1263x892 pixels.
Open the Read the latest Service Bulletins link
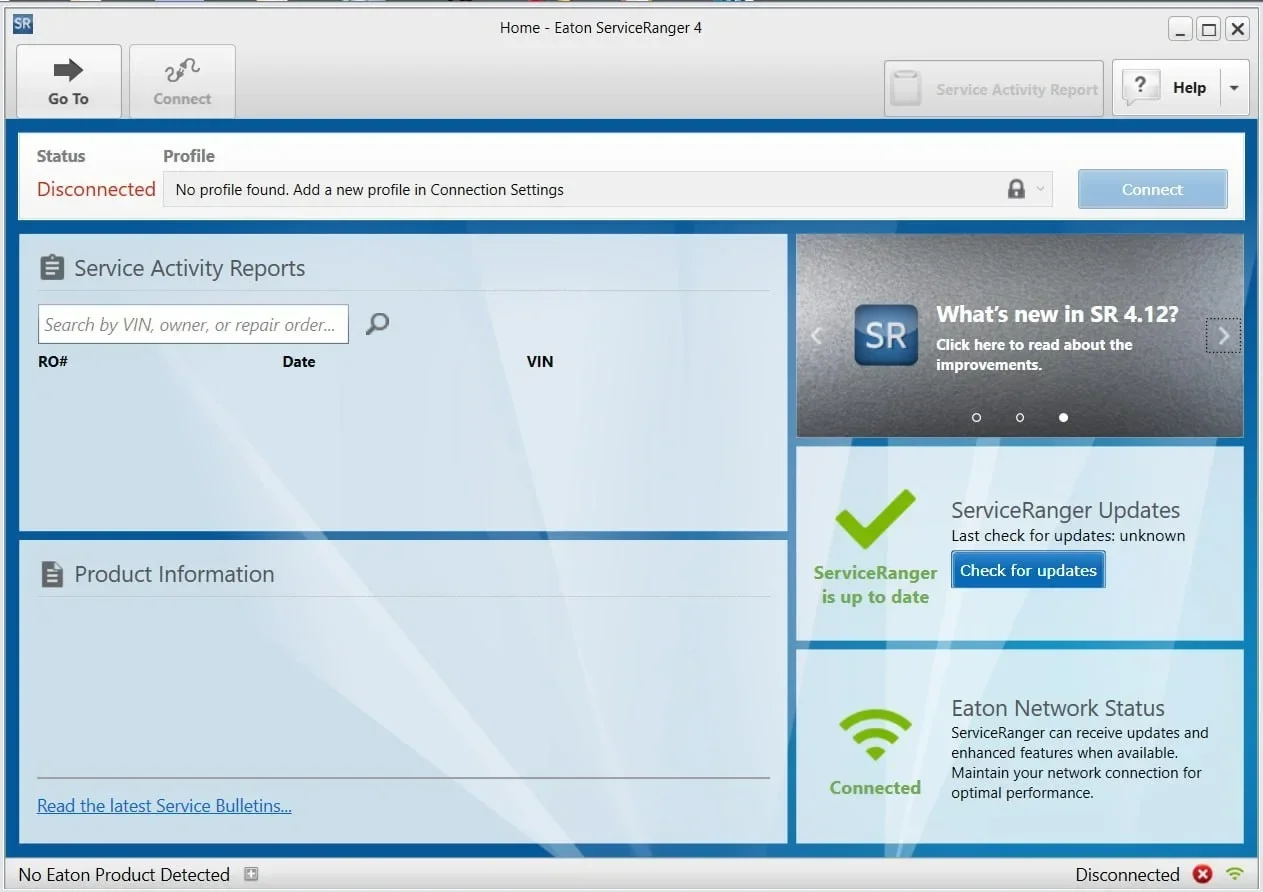click(164, 806)
